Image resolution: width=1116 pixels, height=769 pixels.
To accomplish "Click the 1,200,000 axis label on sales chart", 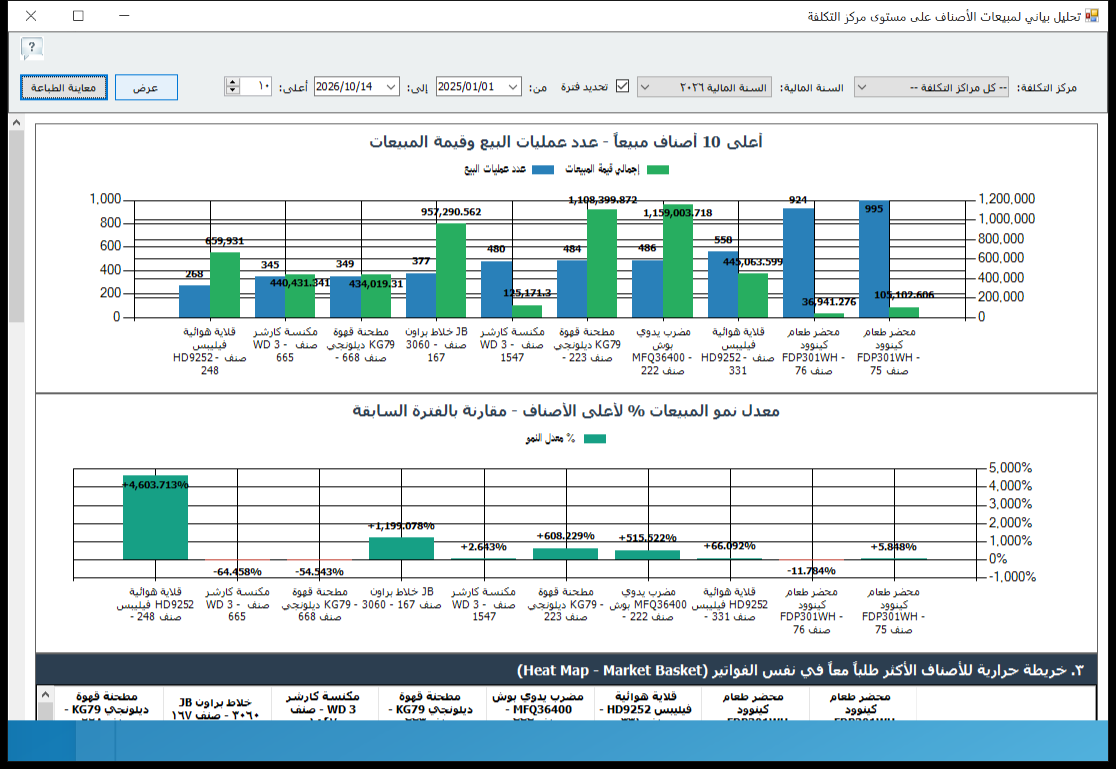I will (1007, 199).
